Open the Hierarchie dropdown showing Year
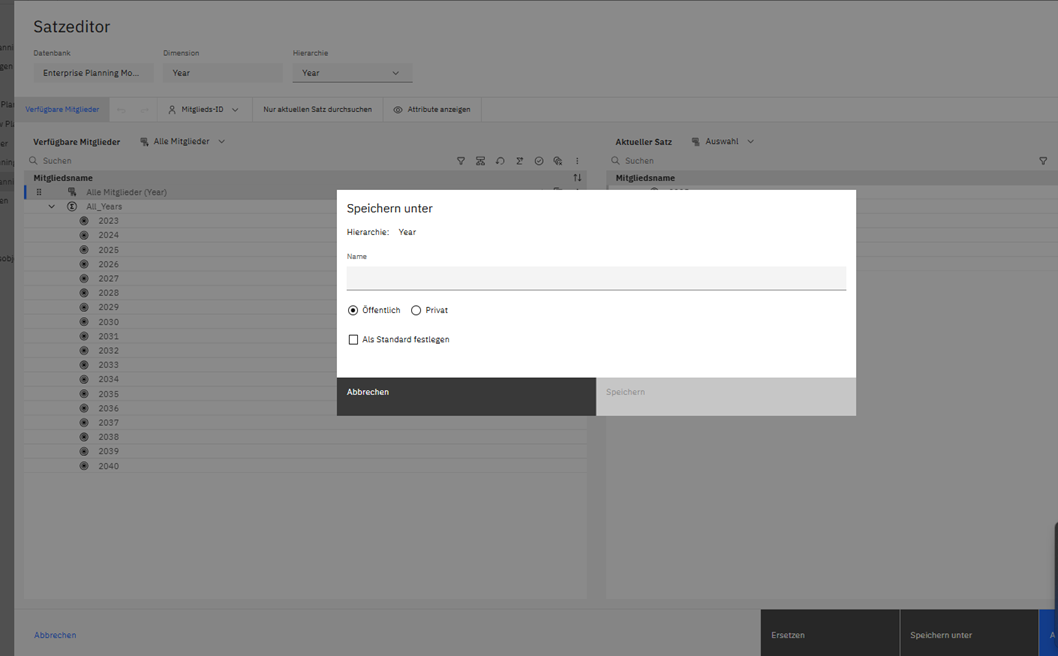The height and width of the screenshot is (656, 1058). coord(352,73)
